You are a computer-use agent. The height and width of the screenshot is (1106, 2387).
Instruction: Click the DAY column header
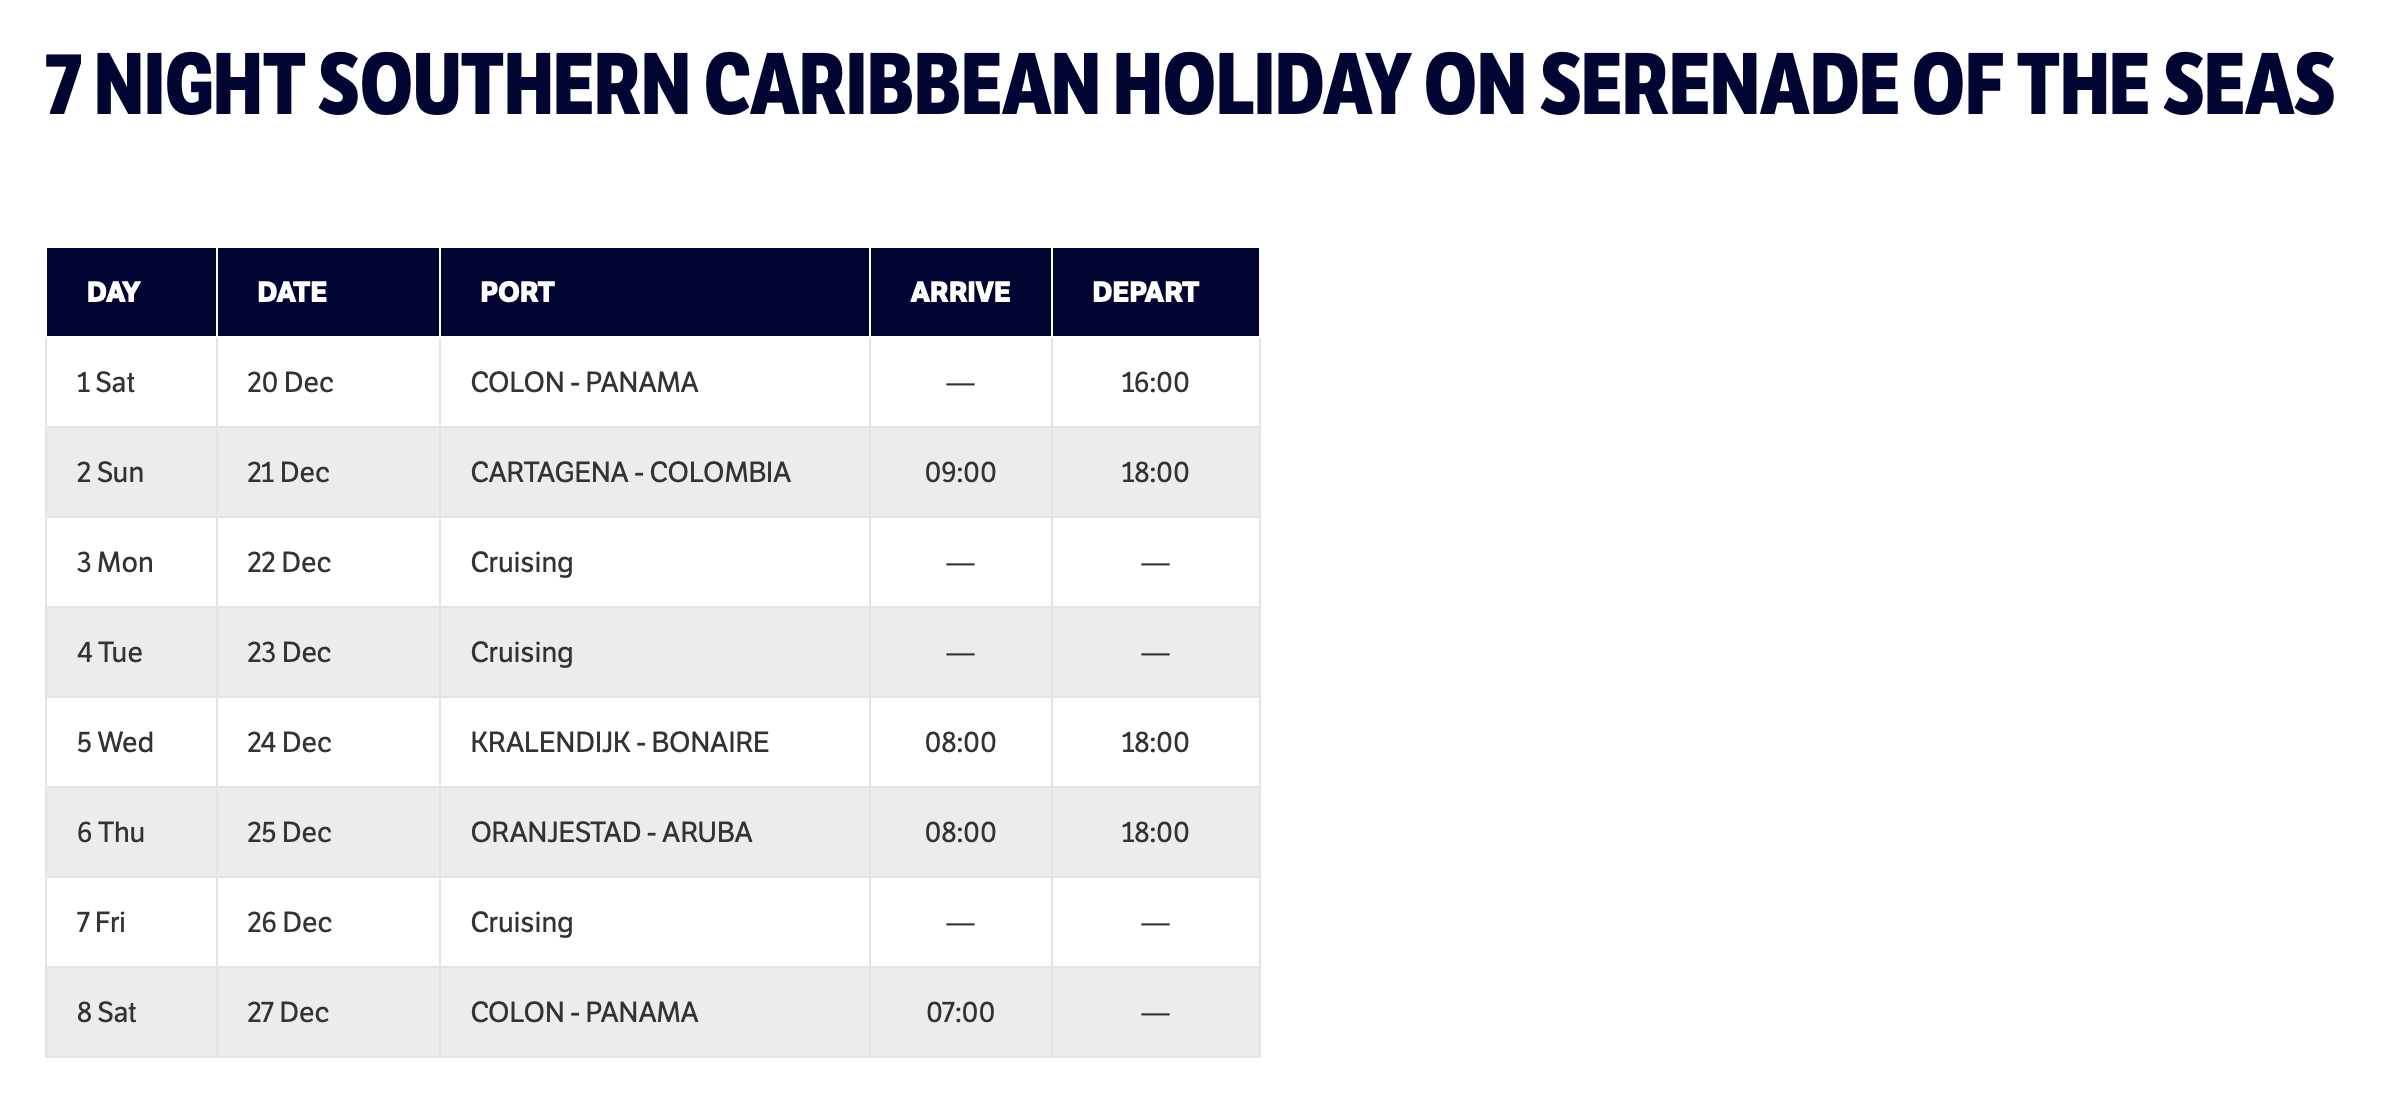tap(113, 292)
